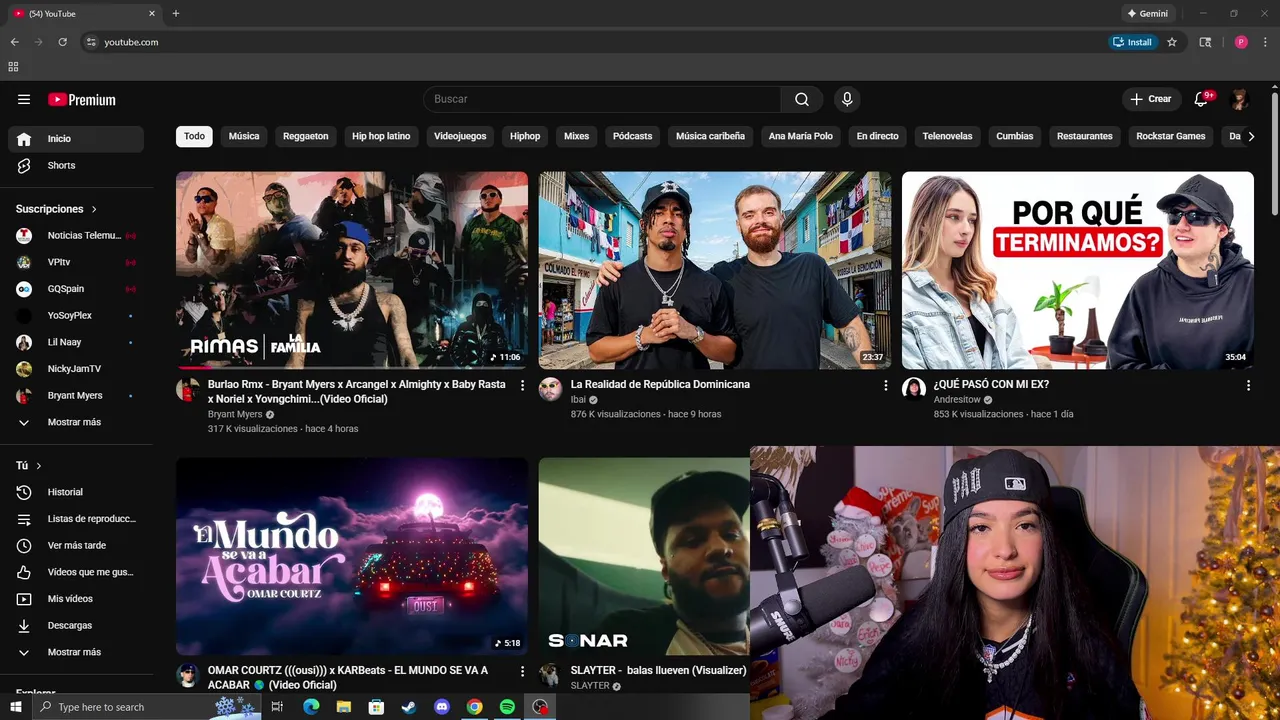Select the Cumbias filter chip

pyautogui.click(x=1015, y=136)
